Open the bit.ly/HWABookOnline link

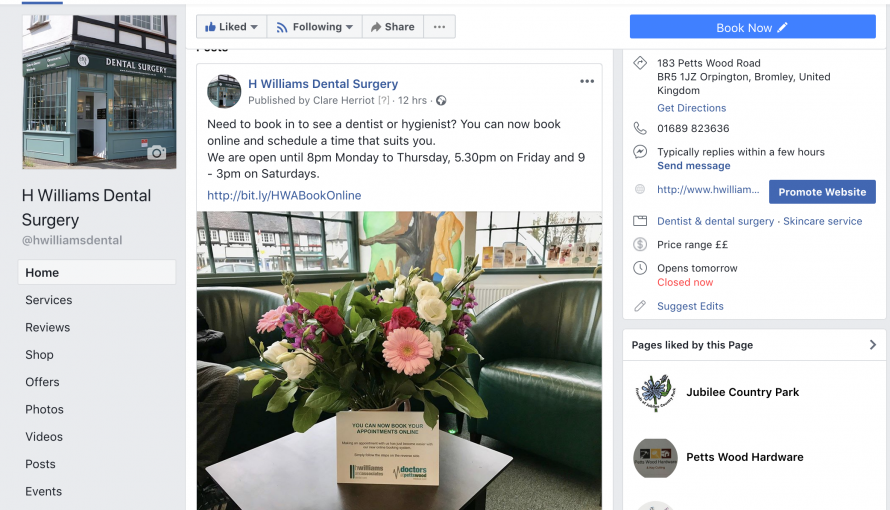[284, 195]
